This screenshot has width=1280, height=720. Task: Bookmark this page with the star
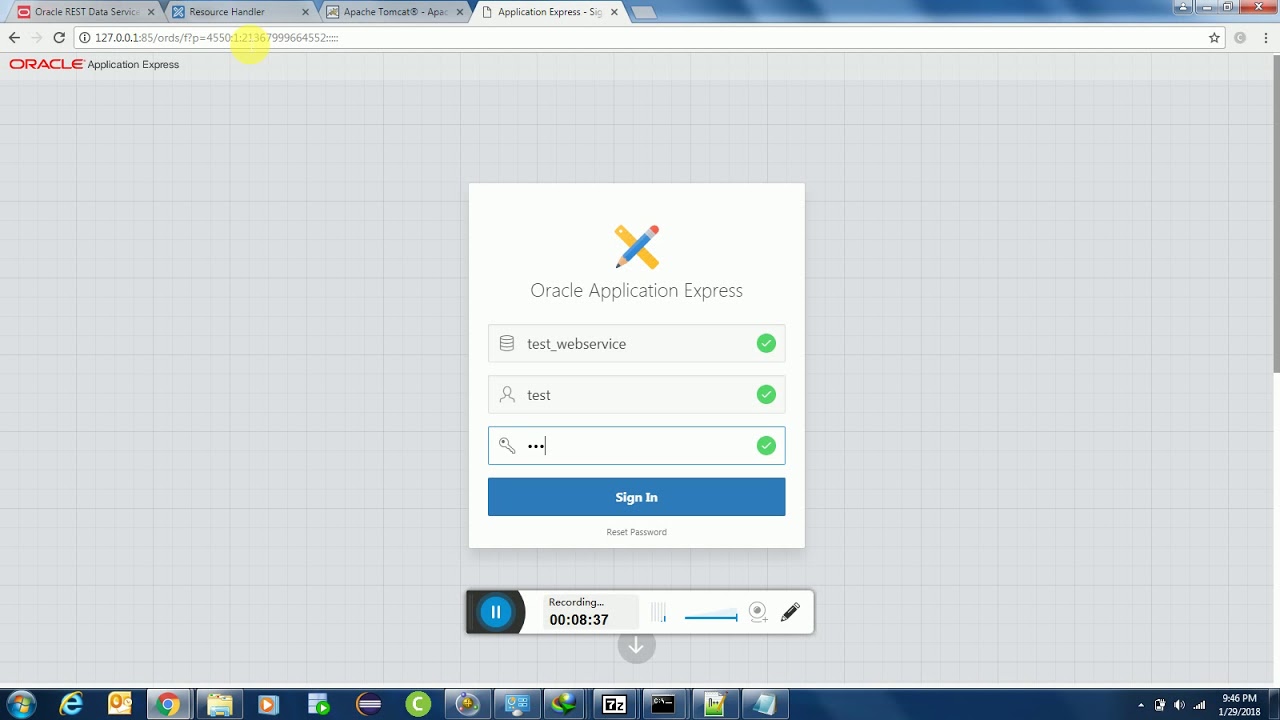pos(1214,38)
